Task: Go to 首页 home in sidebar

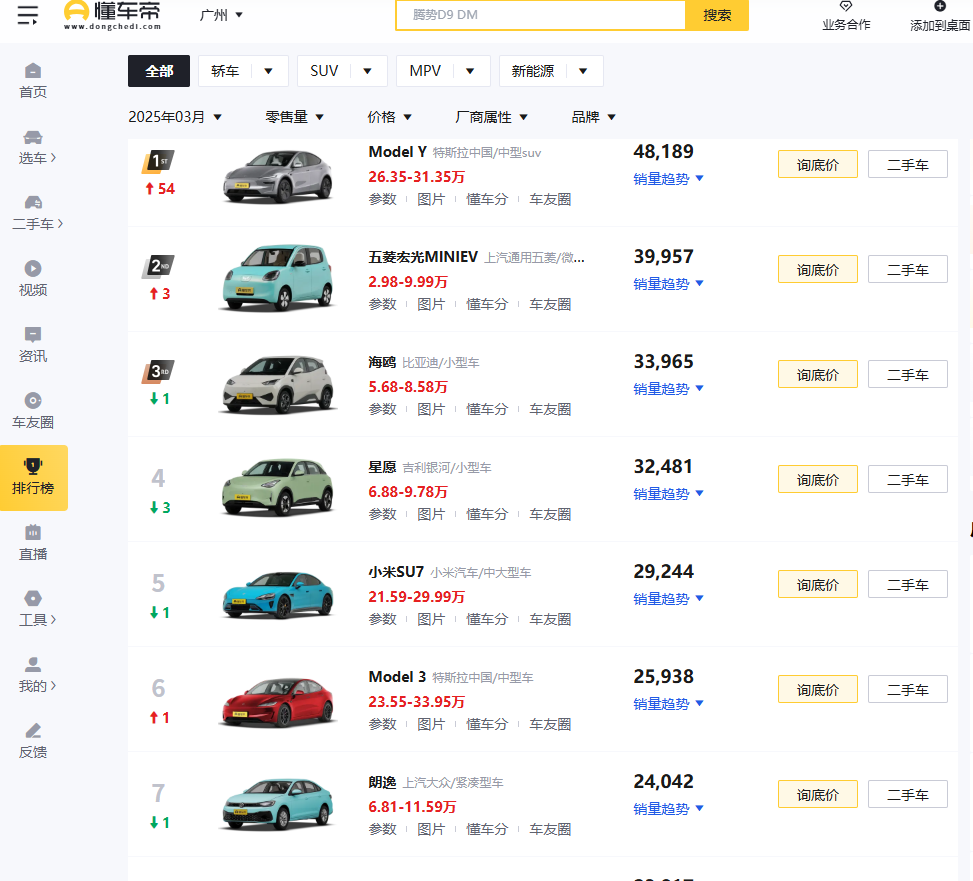Action: point(33,81)
